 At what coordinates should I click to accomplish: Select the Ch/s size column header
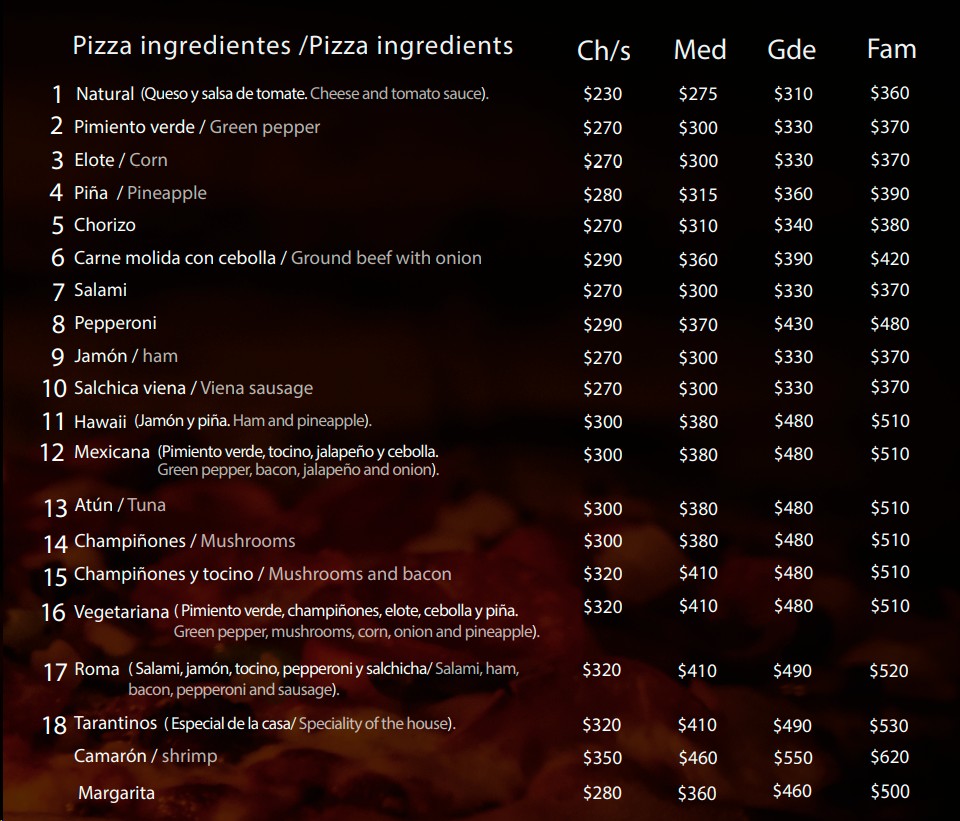[604, 50]
